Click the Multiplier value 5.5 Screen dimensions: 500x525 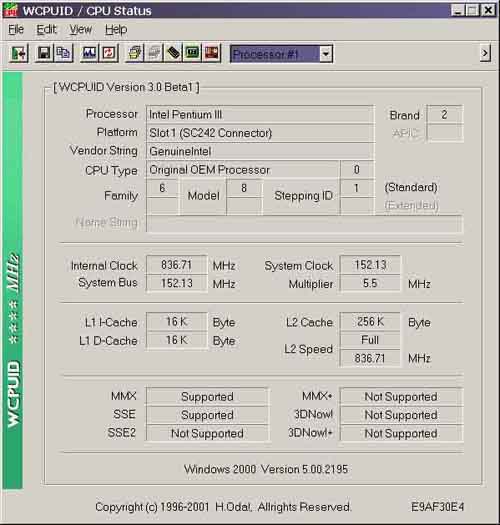[x=370, y=284]
